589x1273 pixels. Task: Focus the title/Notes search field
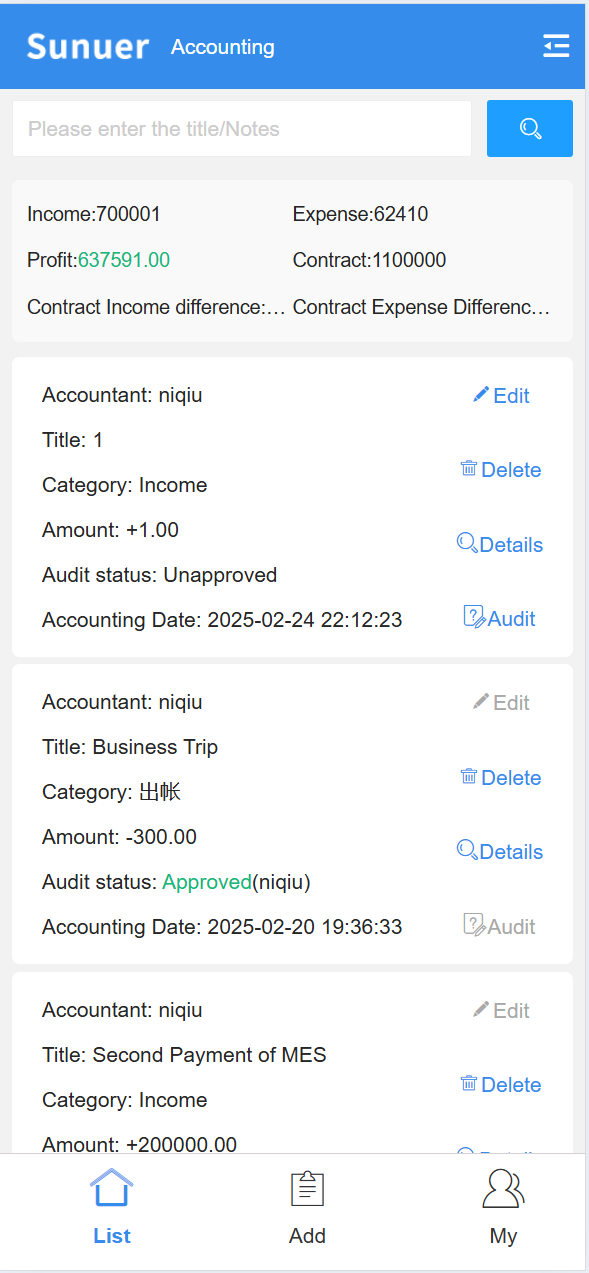(242, 128)
